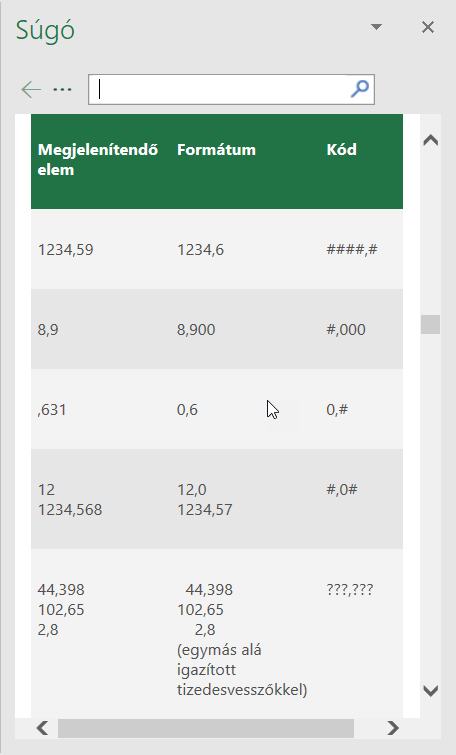Click the Megjelenítendő elem column header
456x755 pixels.
tap(98, 159)
